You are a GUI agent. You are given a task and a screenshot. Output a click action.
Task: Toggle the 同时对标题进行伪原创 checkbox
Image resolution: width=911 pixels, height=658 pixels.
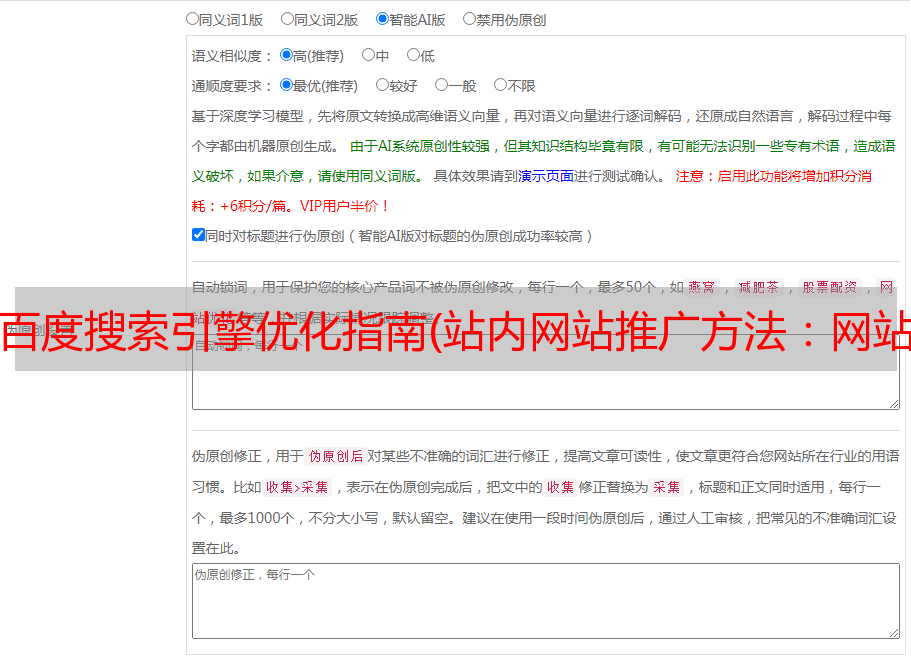click(198, 235)
